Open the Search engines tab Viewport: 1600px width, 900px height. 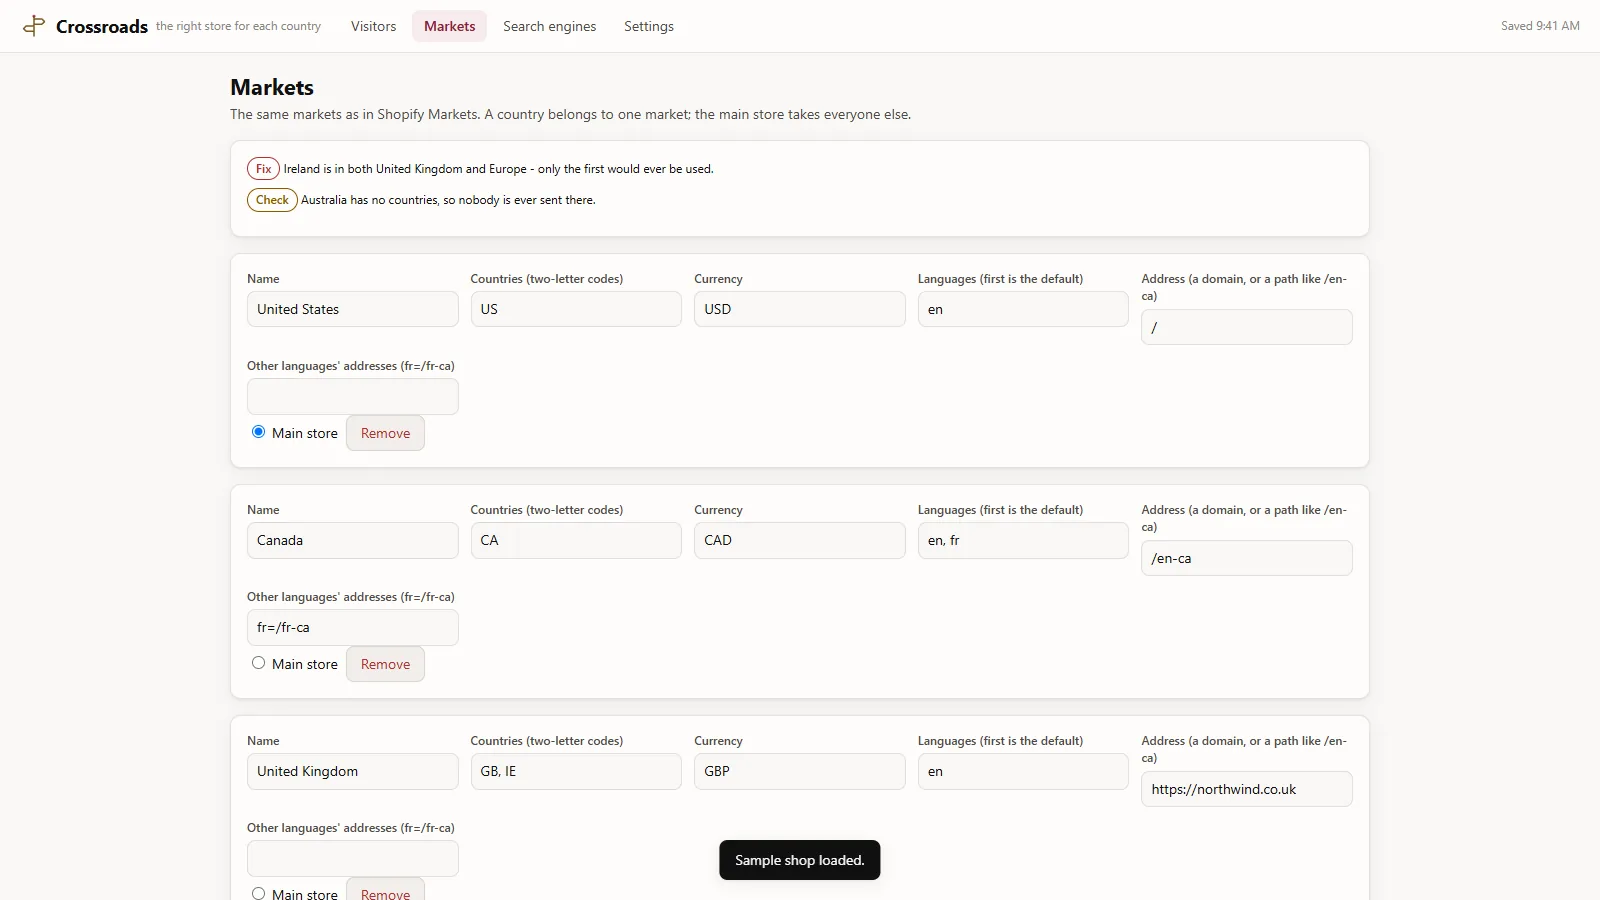click(x=549, y=26)
